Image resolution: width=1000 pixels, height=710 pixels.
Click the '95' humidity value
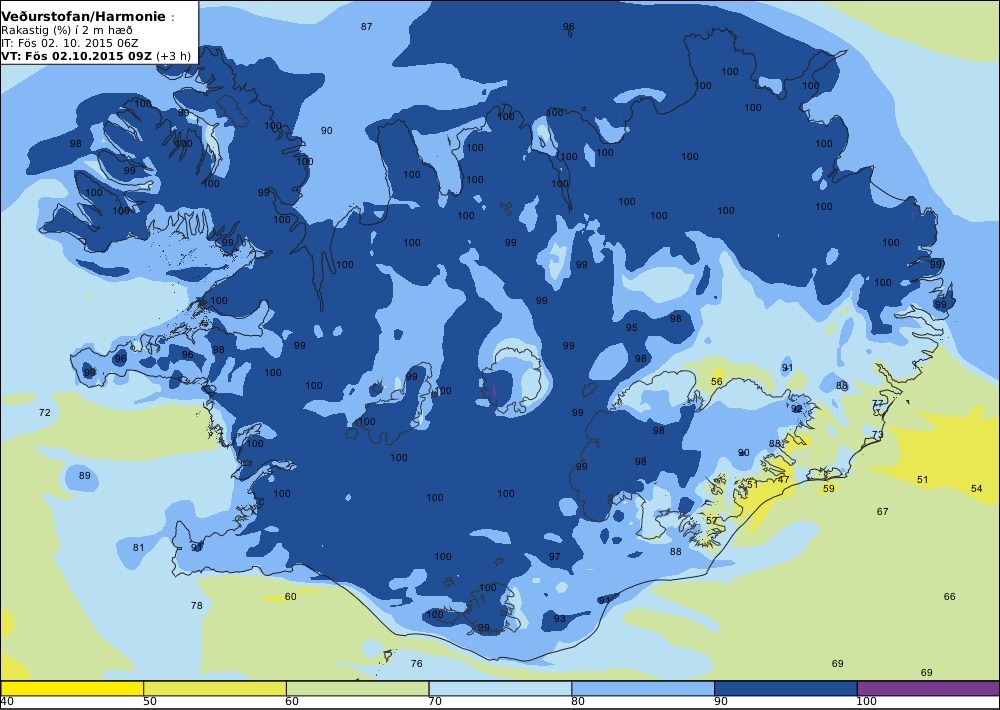[x=631, y=327]
